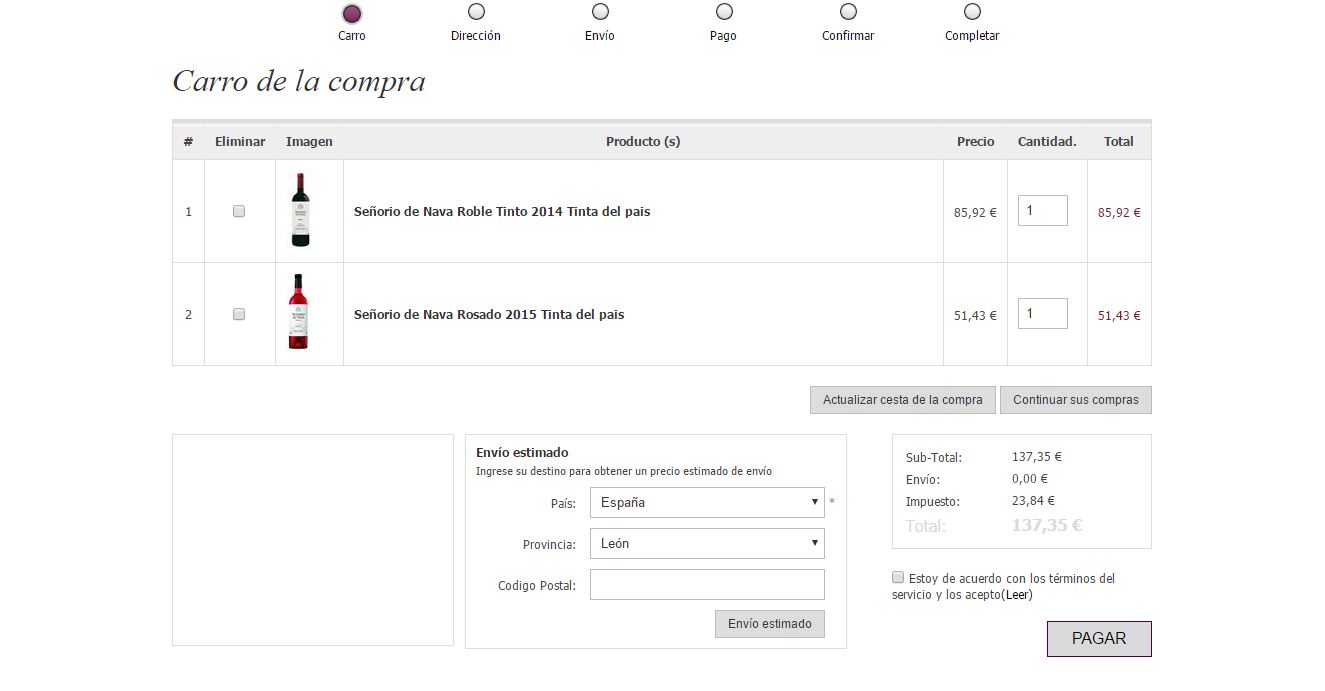The width and height of the screenshot is (1325, 691).
Task: Click the Carro de la compra heading
Action: 299,81
